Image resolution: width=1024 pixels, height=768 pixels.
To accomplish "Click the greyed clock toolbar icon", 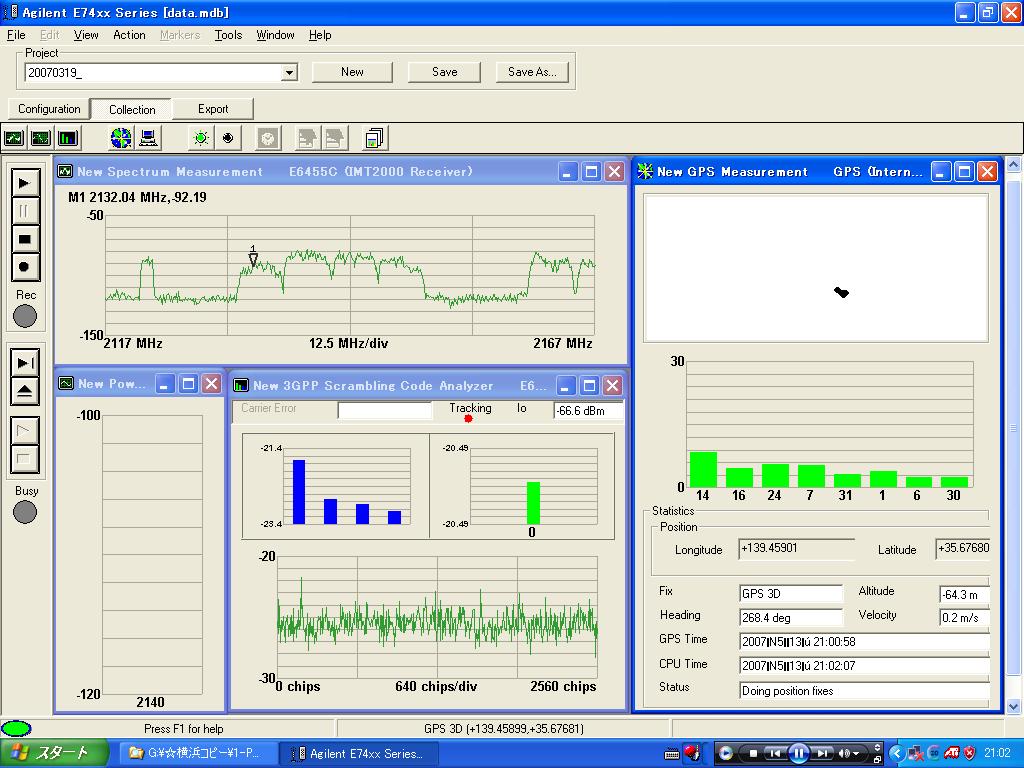I will point(268,138).
